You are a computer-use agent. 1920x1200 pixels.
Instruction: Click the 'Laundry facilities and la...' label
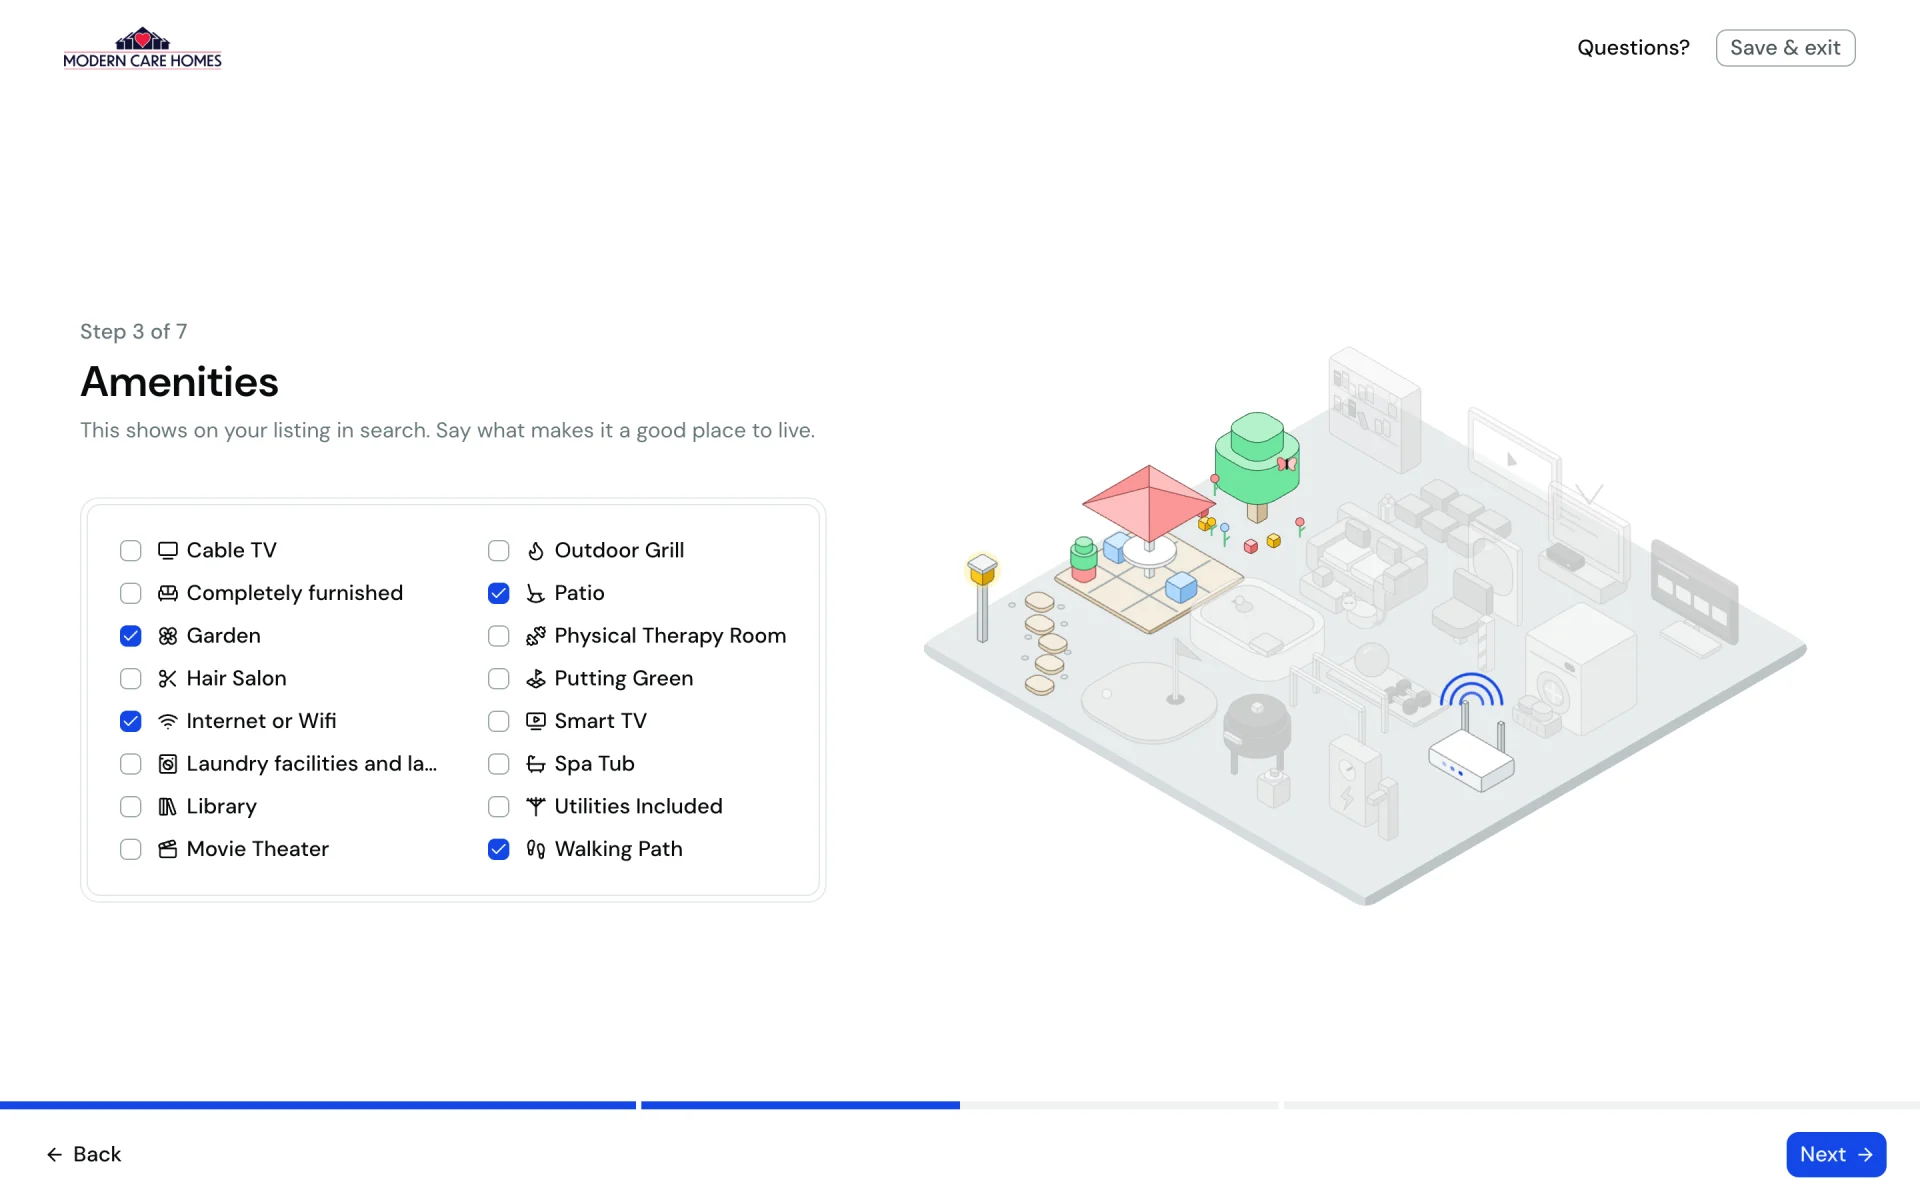(312, 764)
